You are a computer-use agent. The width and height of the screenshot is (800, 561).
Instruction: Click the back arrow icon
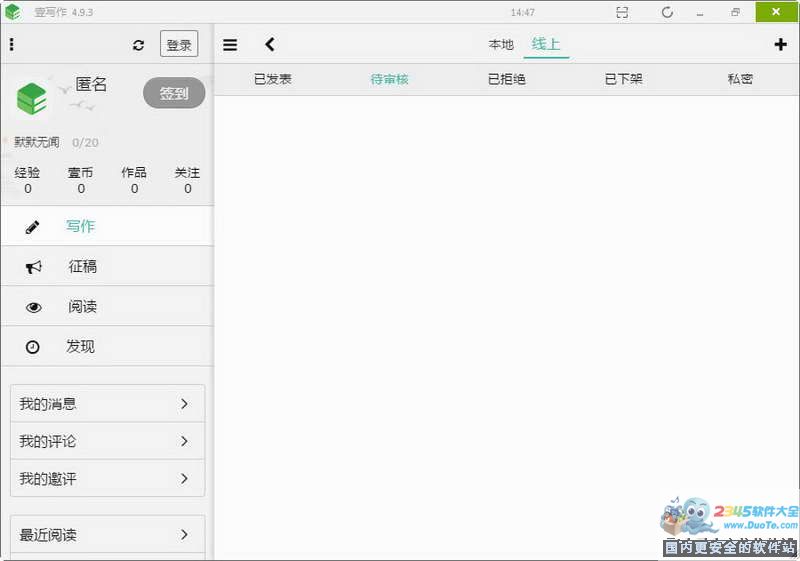[x=270, y=44]
